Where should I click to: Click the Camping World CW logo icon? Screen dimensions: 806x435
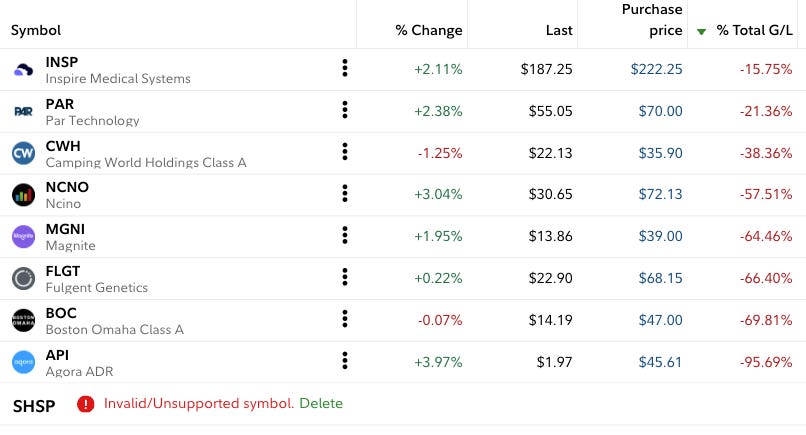click(23, 153)
